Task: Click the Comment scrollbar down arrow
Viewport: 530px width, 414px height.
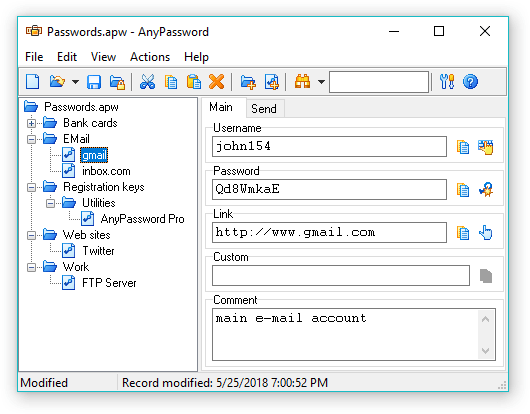Action: click(x=485, y=350)
